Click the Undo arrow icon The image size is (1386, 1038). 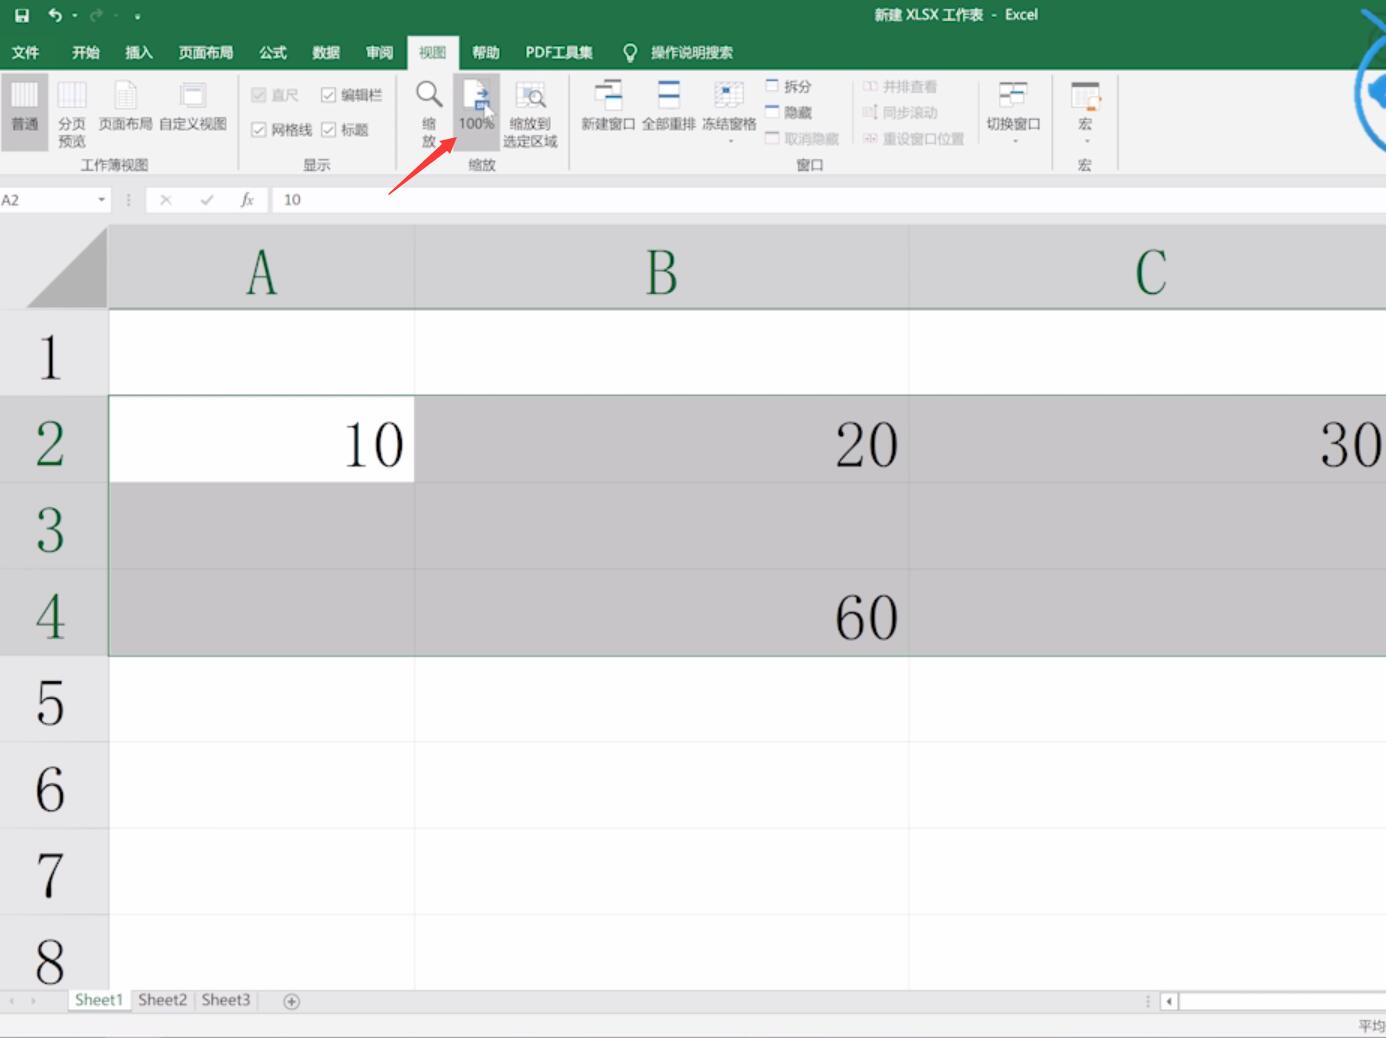coord(55,15)
